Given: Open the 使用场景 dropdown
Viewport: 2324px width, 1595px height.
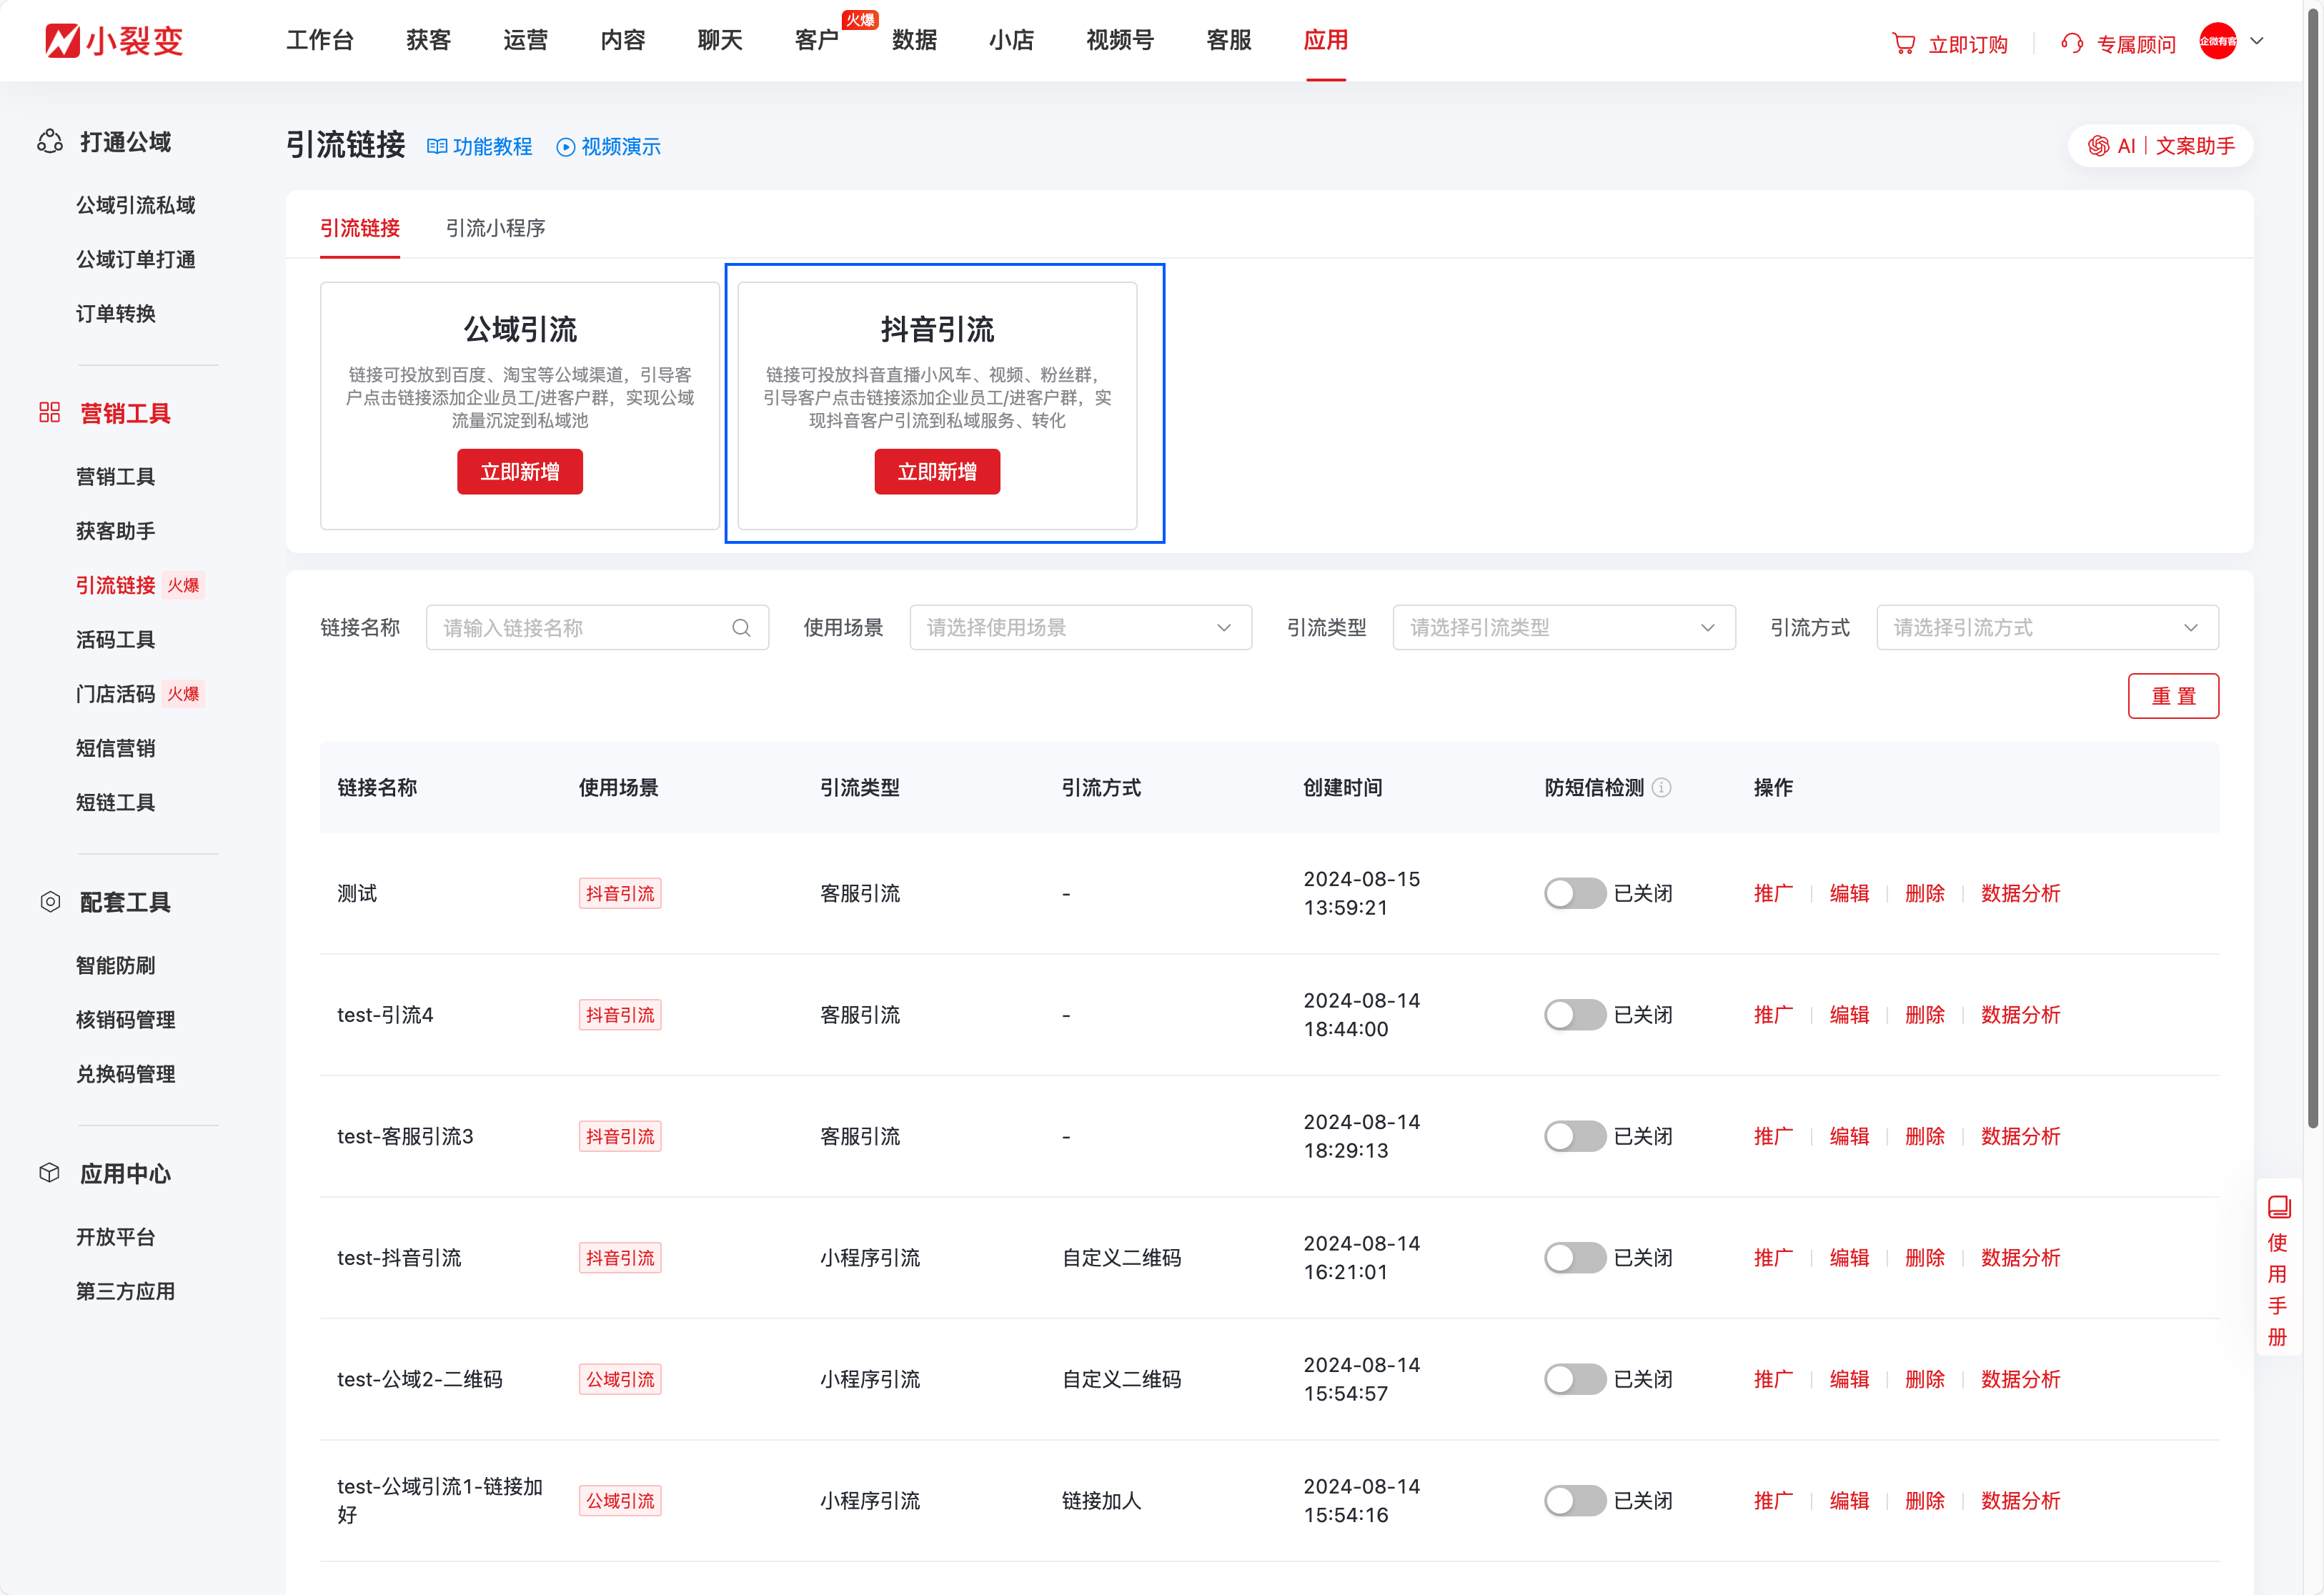Looking at the screenshot, I should (1080, 628).
